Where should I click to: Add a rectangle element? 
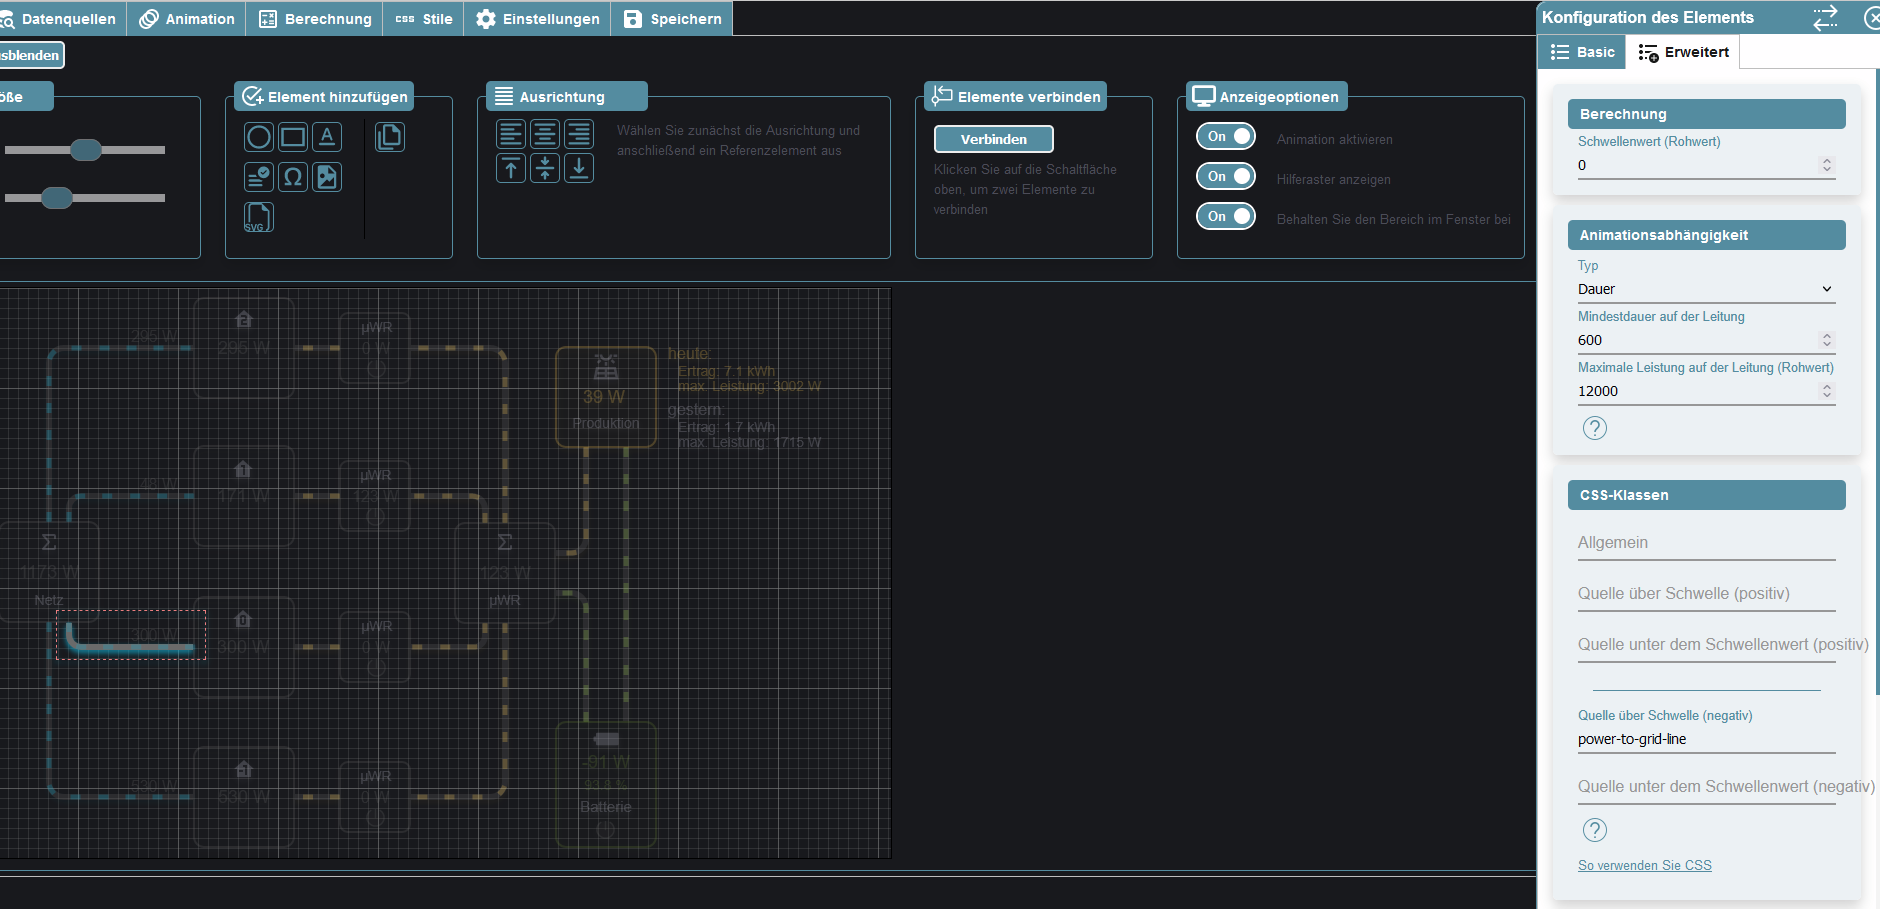[x=293, y=137]
